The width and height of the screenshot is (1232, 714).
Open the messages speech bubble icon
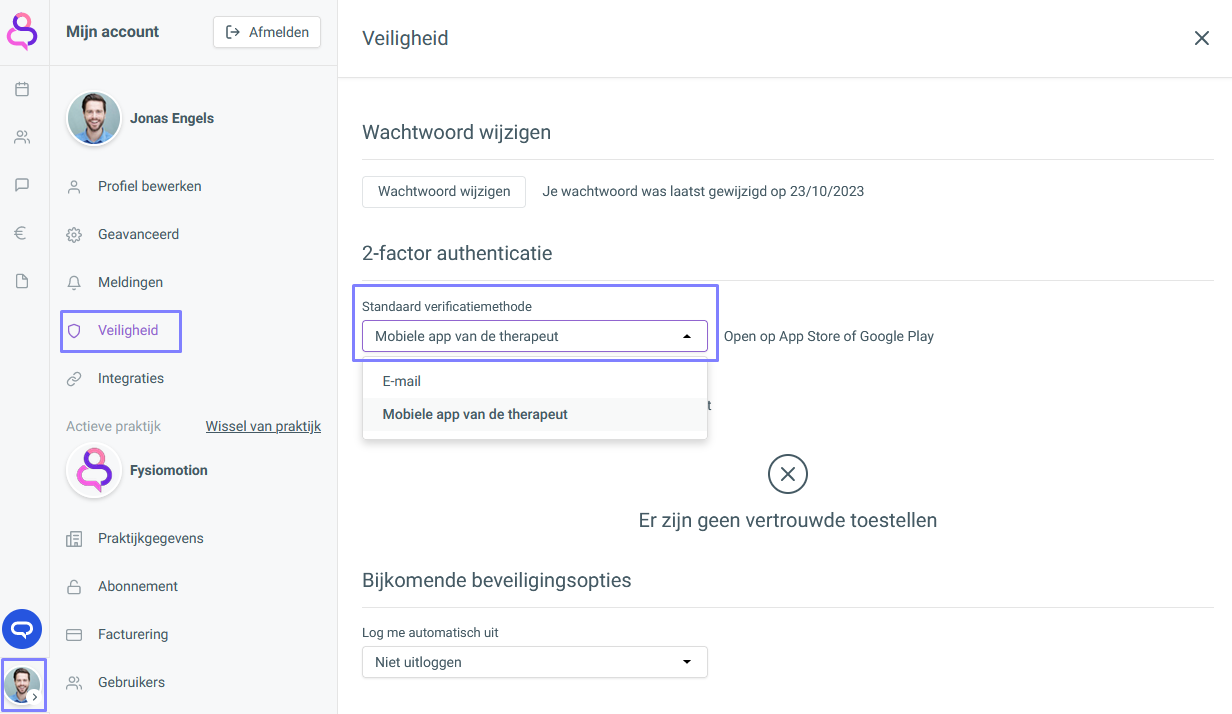click(x=22, y=185)
